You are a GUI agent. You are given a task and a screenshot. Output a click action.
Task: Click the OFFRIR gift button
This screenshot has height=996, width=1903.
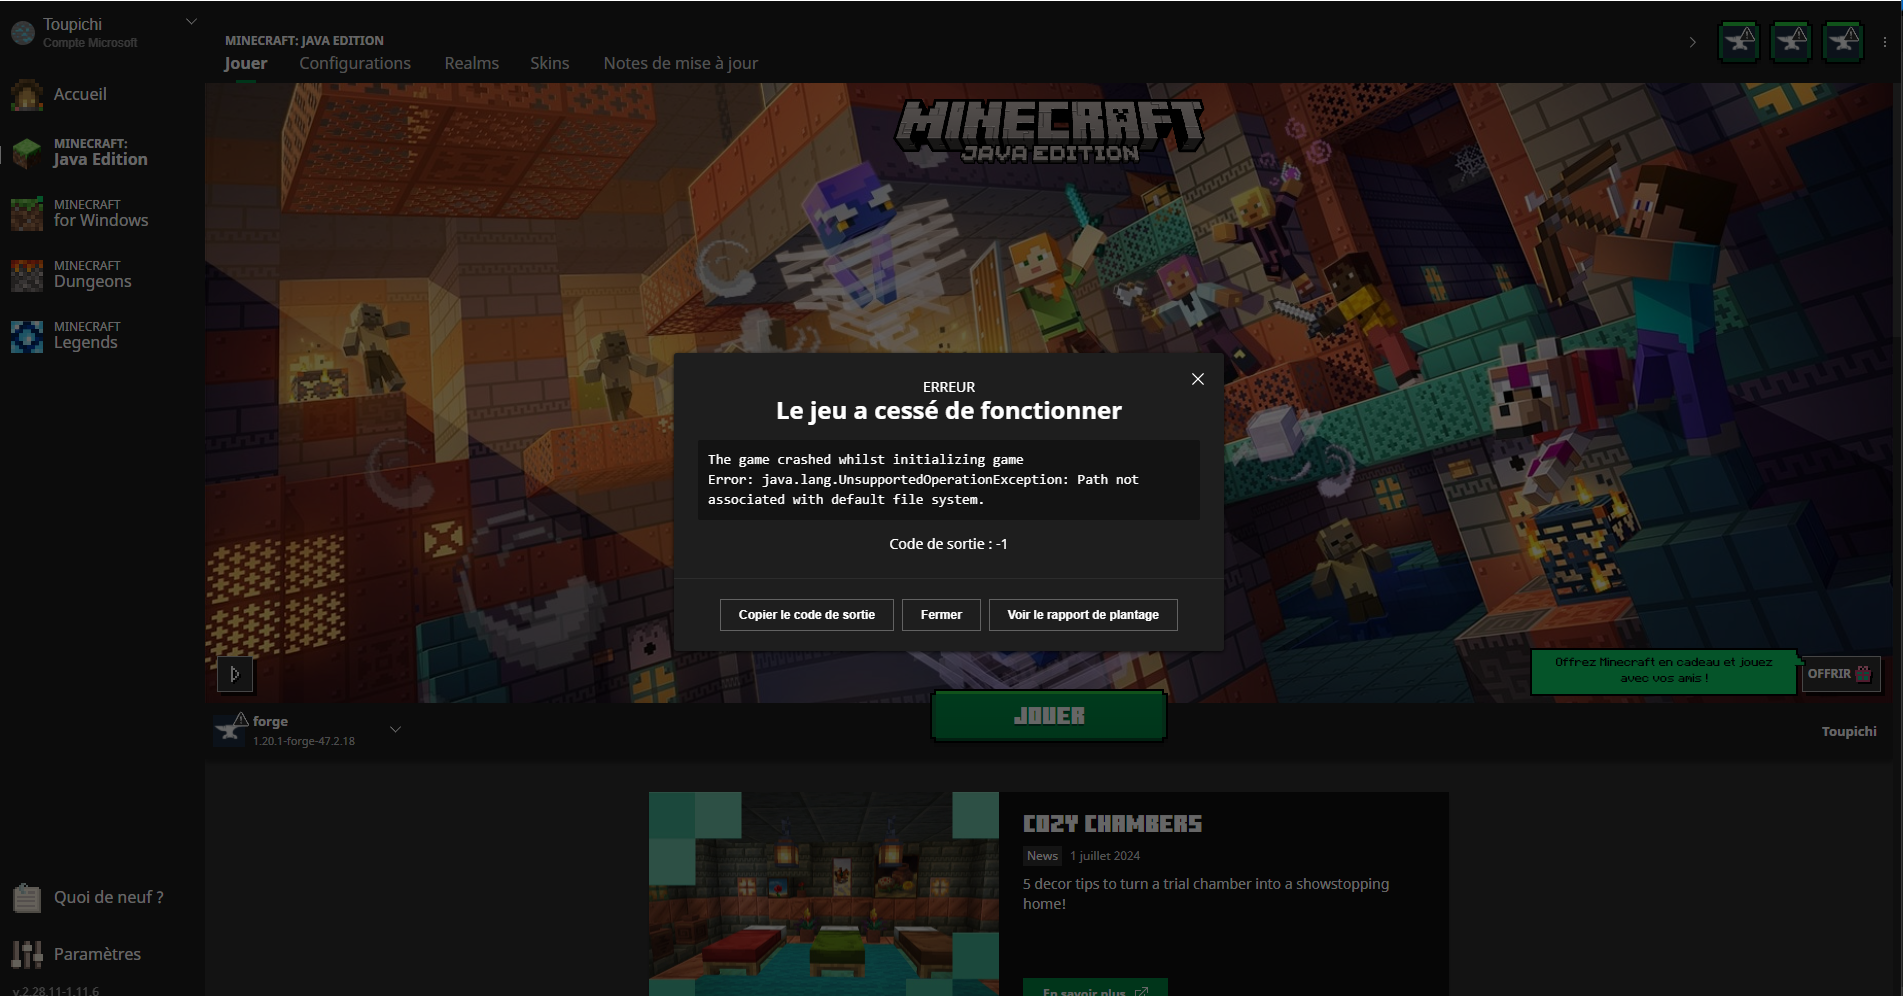click(1840, 674)
